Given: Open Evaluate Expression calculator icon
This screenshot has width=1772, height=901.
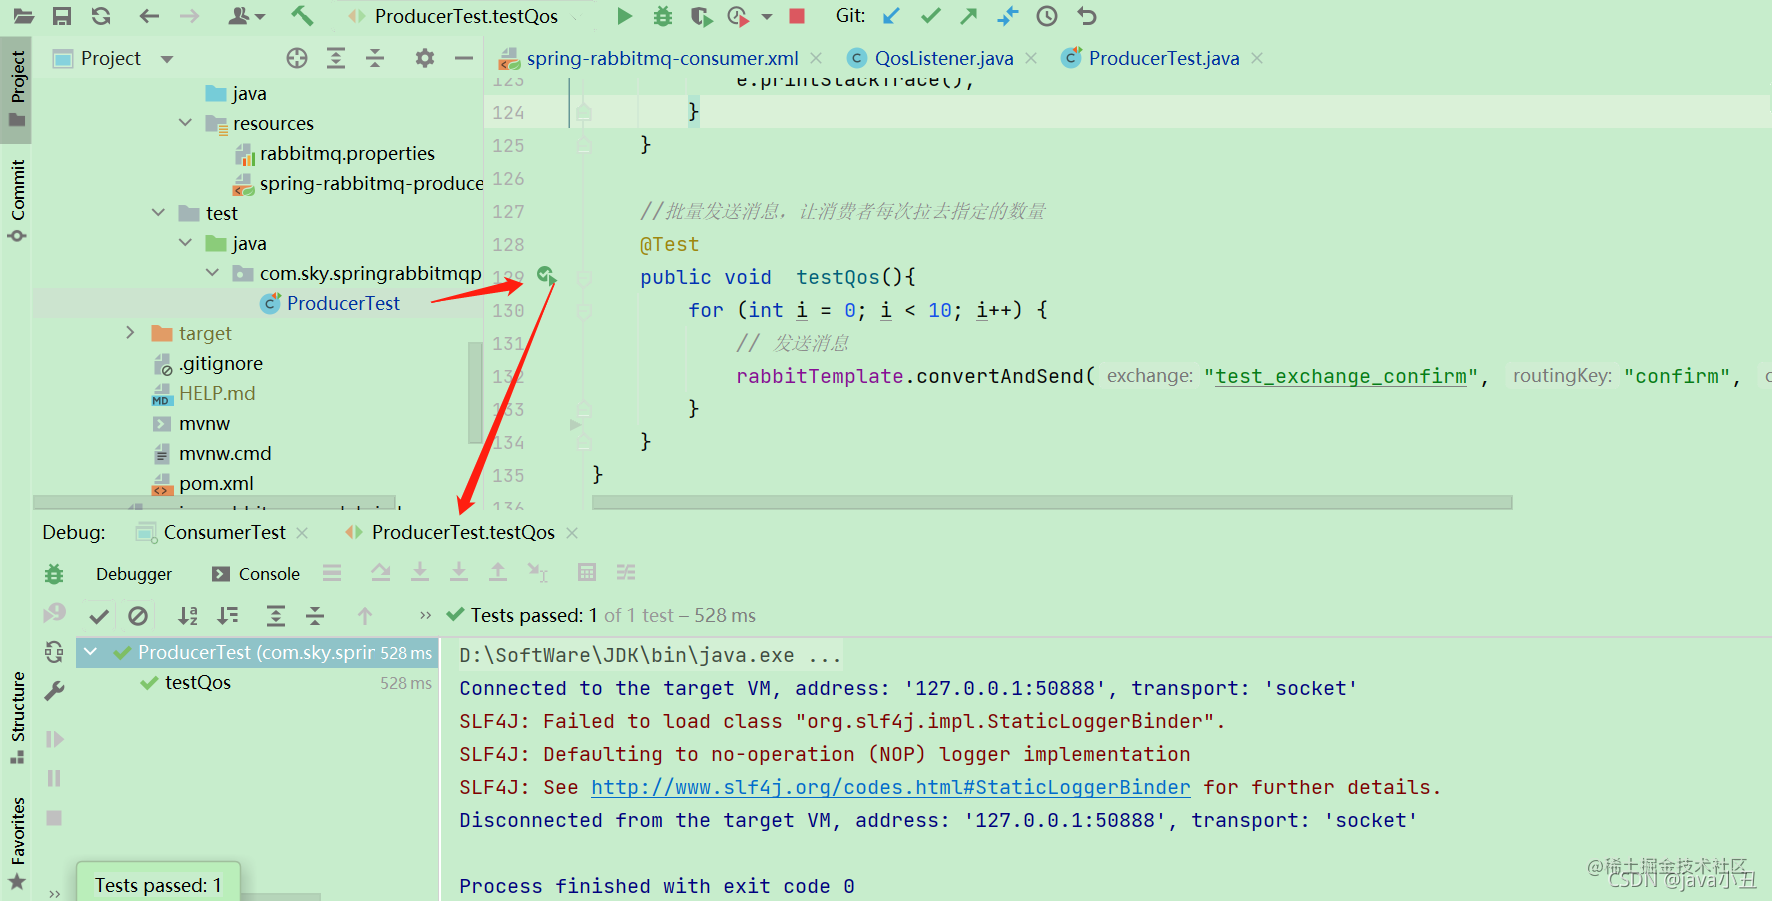Looking at the screenshot, I should 587,572.
